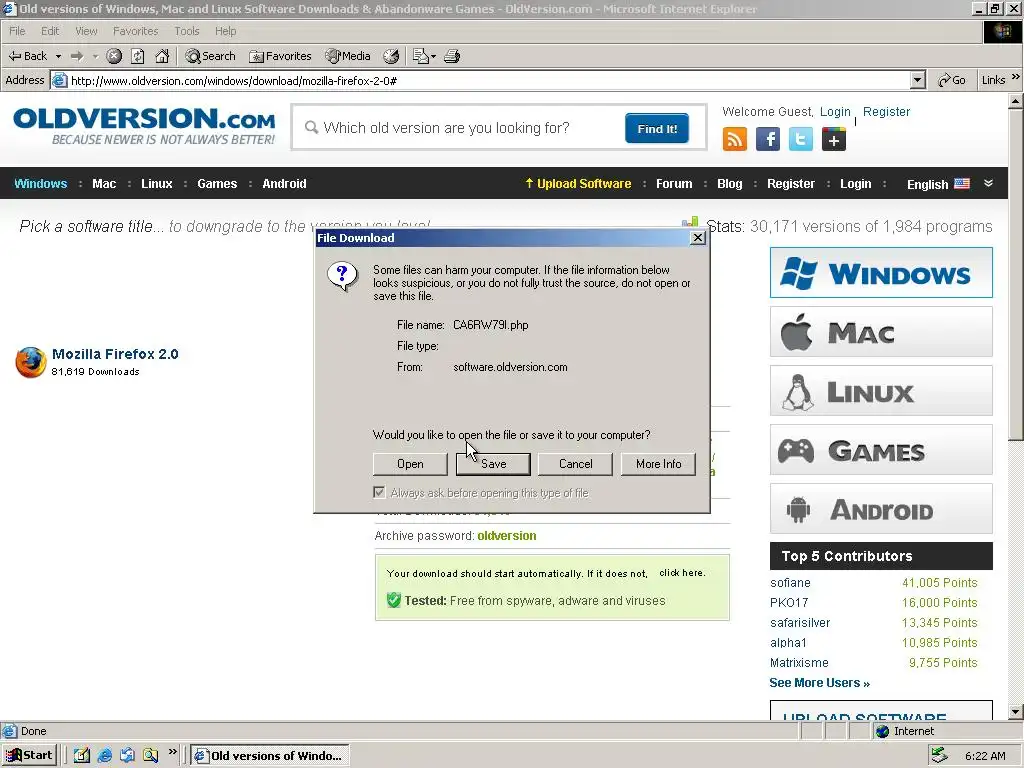
Task: Click the Windows category sidebar button
Action: coord(881,272)
